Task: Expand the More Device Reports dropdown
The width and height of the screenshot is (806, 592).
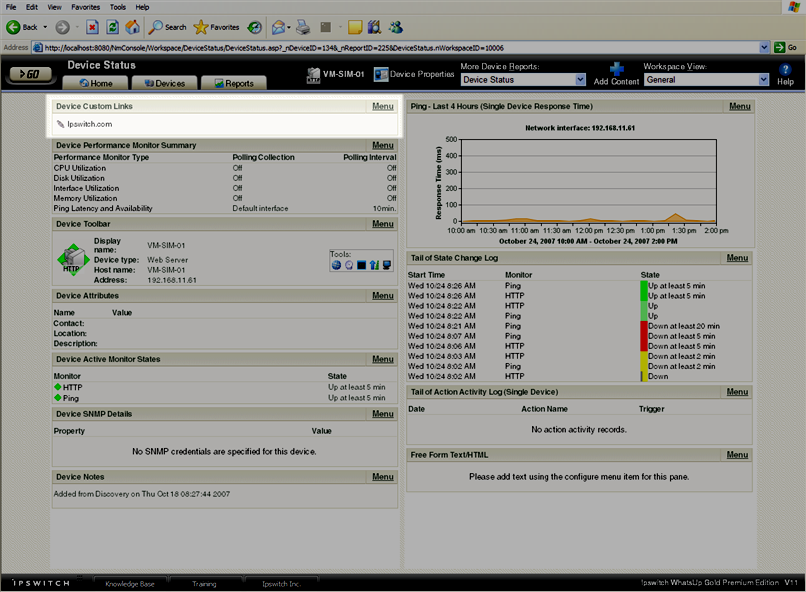Action: point(580,80)
